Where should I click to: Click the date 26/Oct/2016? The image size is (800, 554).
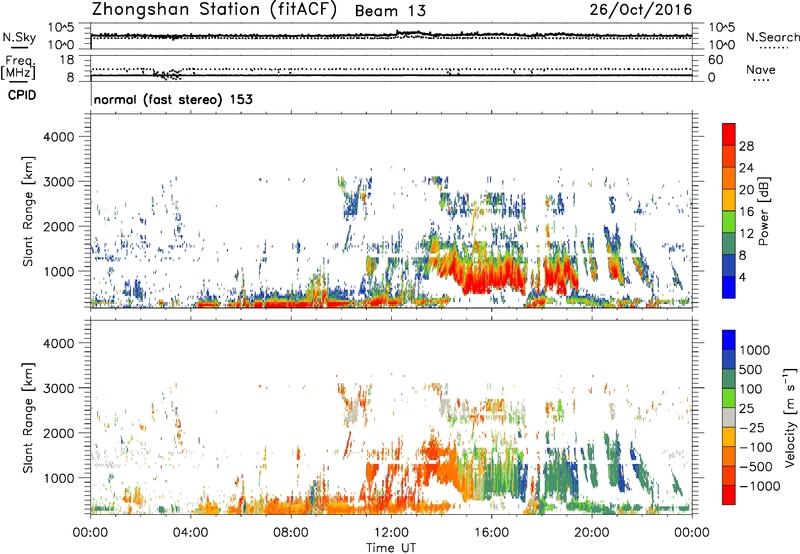(x=641, y=10)
